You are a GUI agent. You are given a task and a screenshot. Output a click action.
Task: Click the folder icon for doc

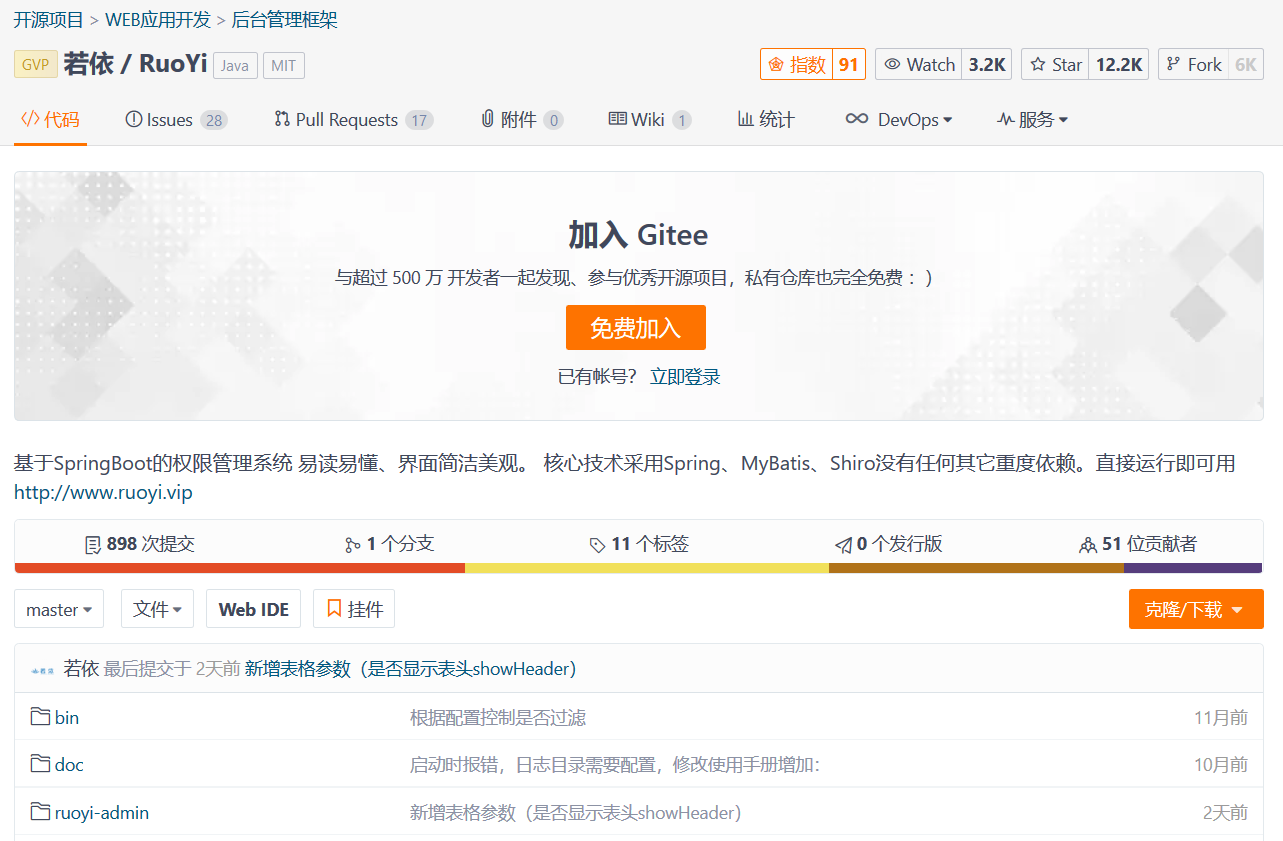40,764
